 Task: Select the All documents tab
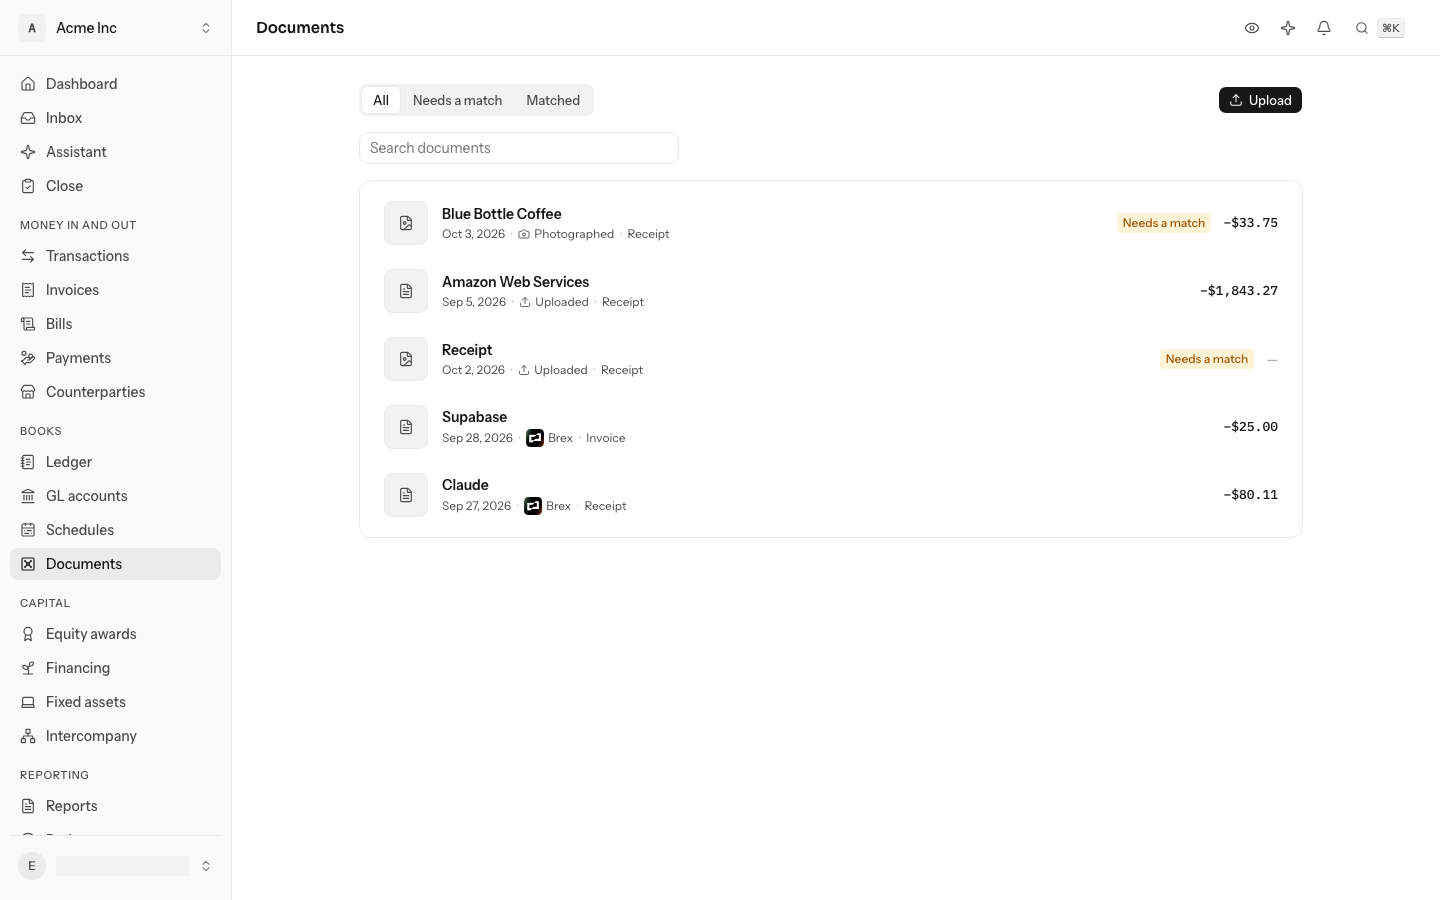[x=381, y=100]
